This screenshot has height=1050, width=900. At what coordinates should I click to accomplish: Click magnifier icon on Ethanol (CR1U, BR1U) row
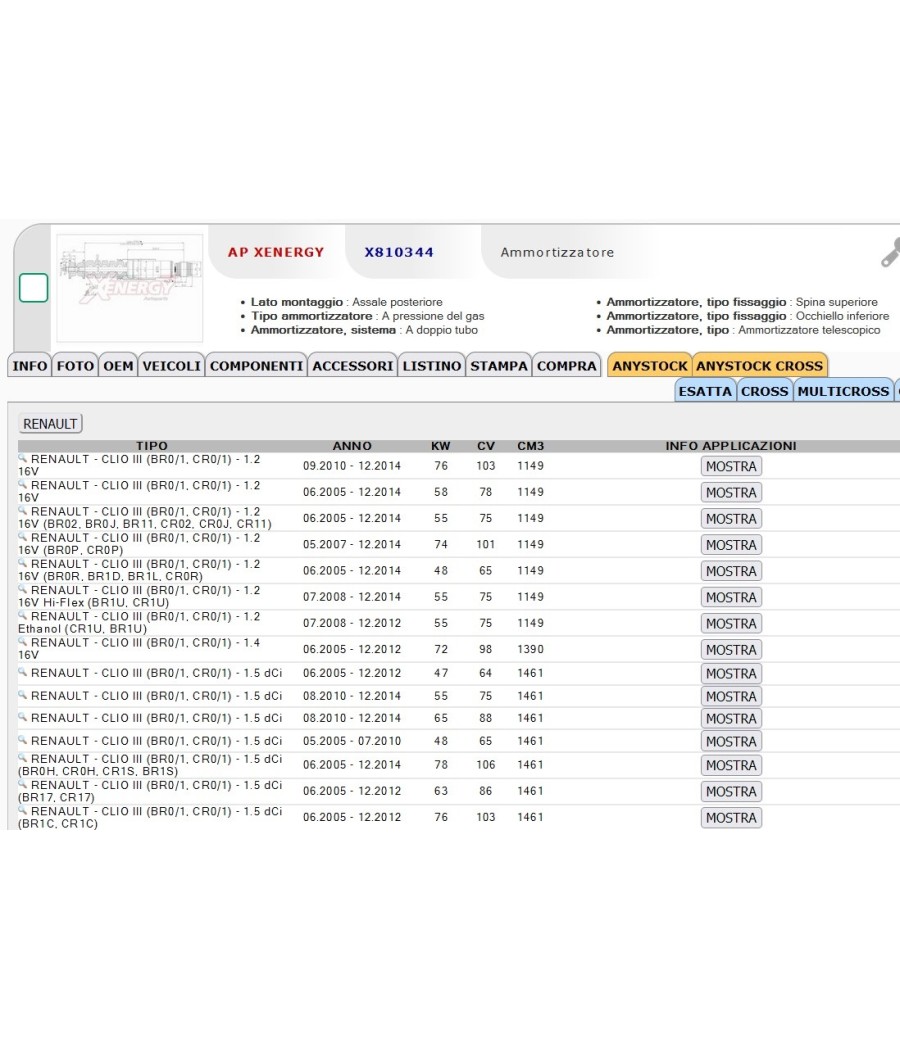[x=22, y=615]
